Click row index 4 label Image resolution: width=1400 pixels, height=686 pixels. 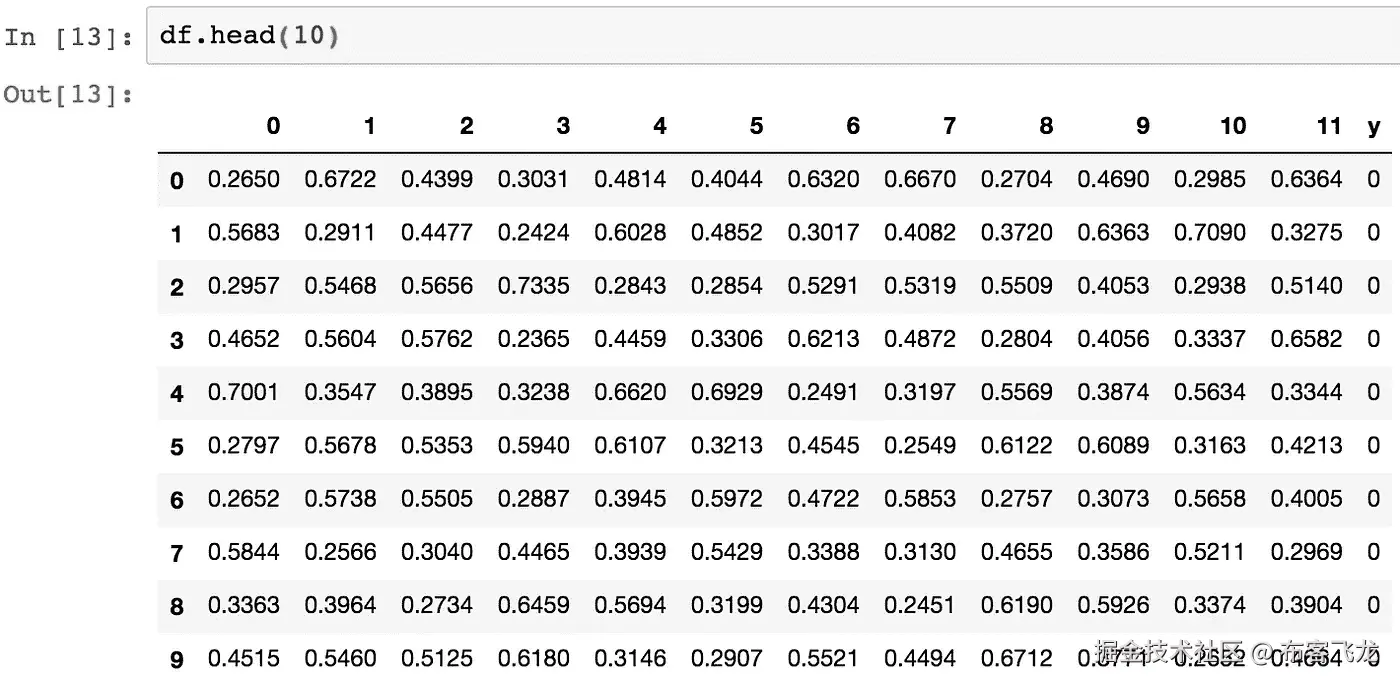click(177, 393)
